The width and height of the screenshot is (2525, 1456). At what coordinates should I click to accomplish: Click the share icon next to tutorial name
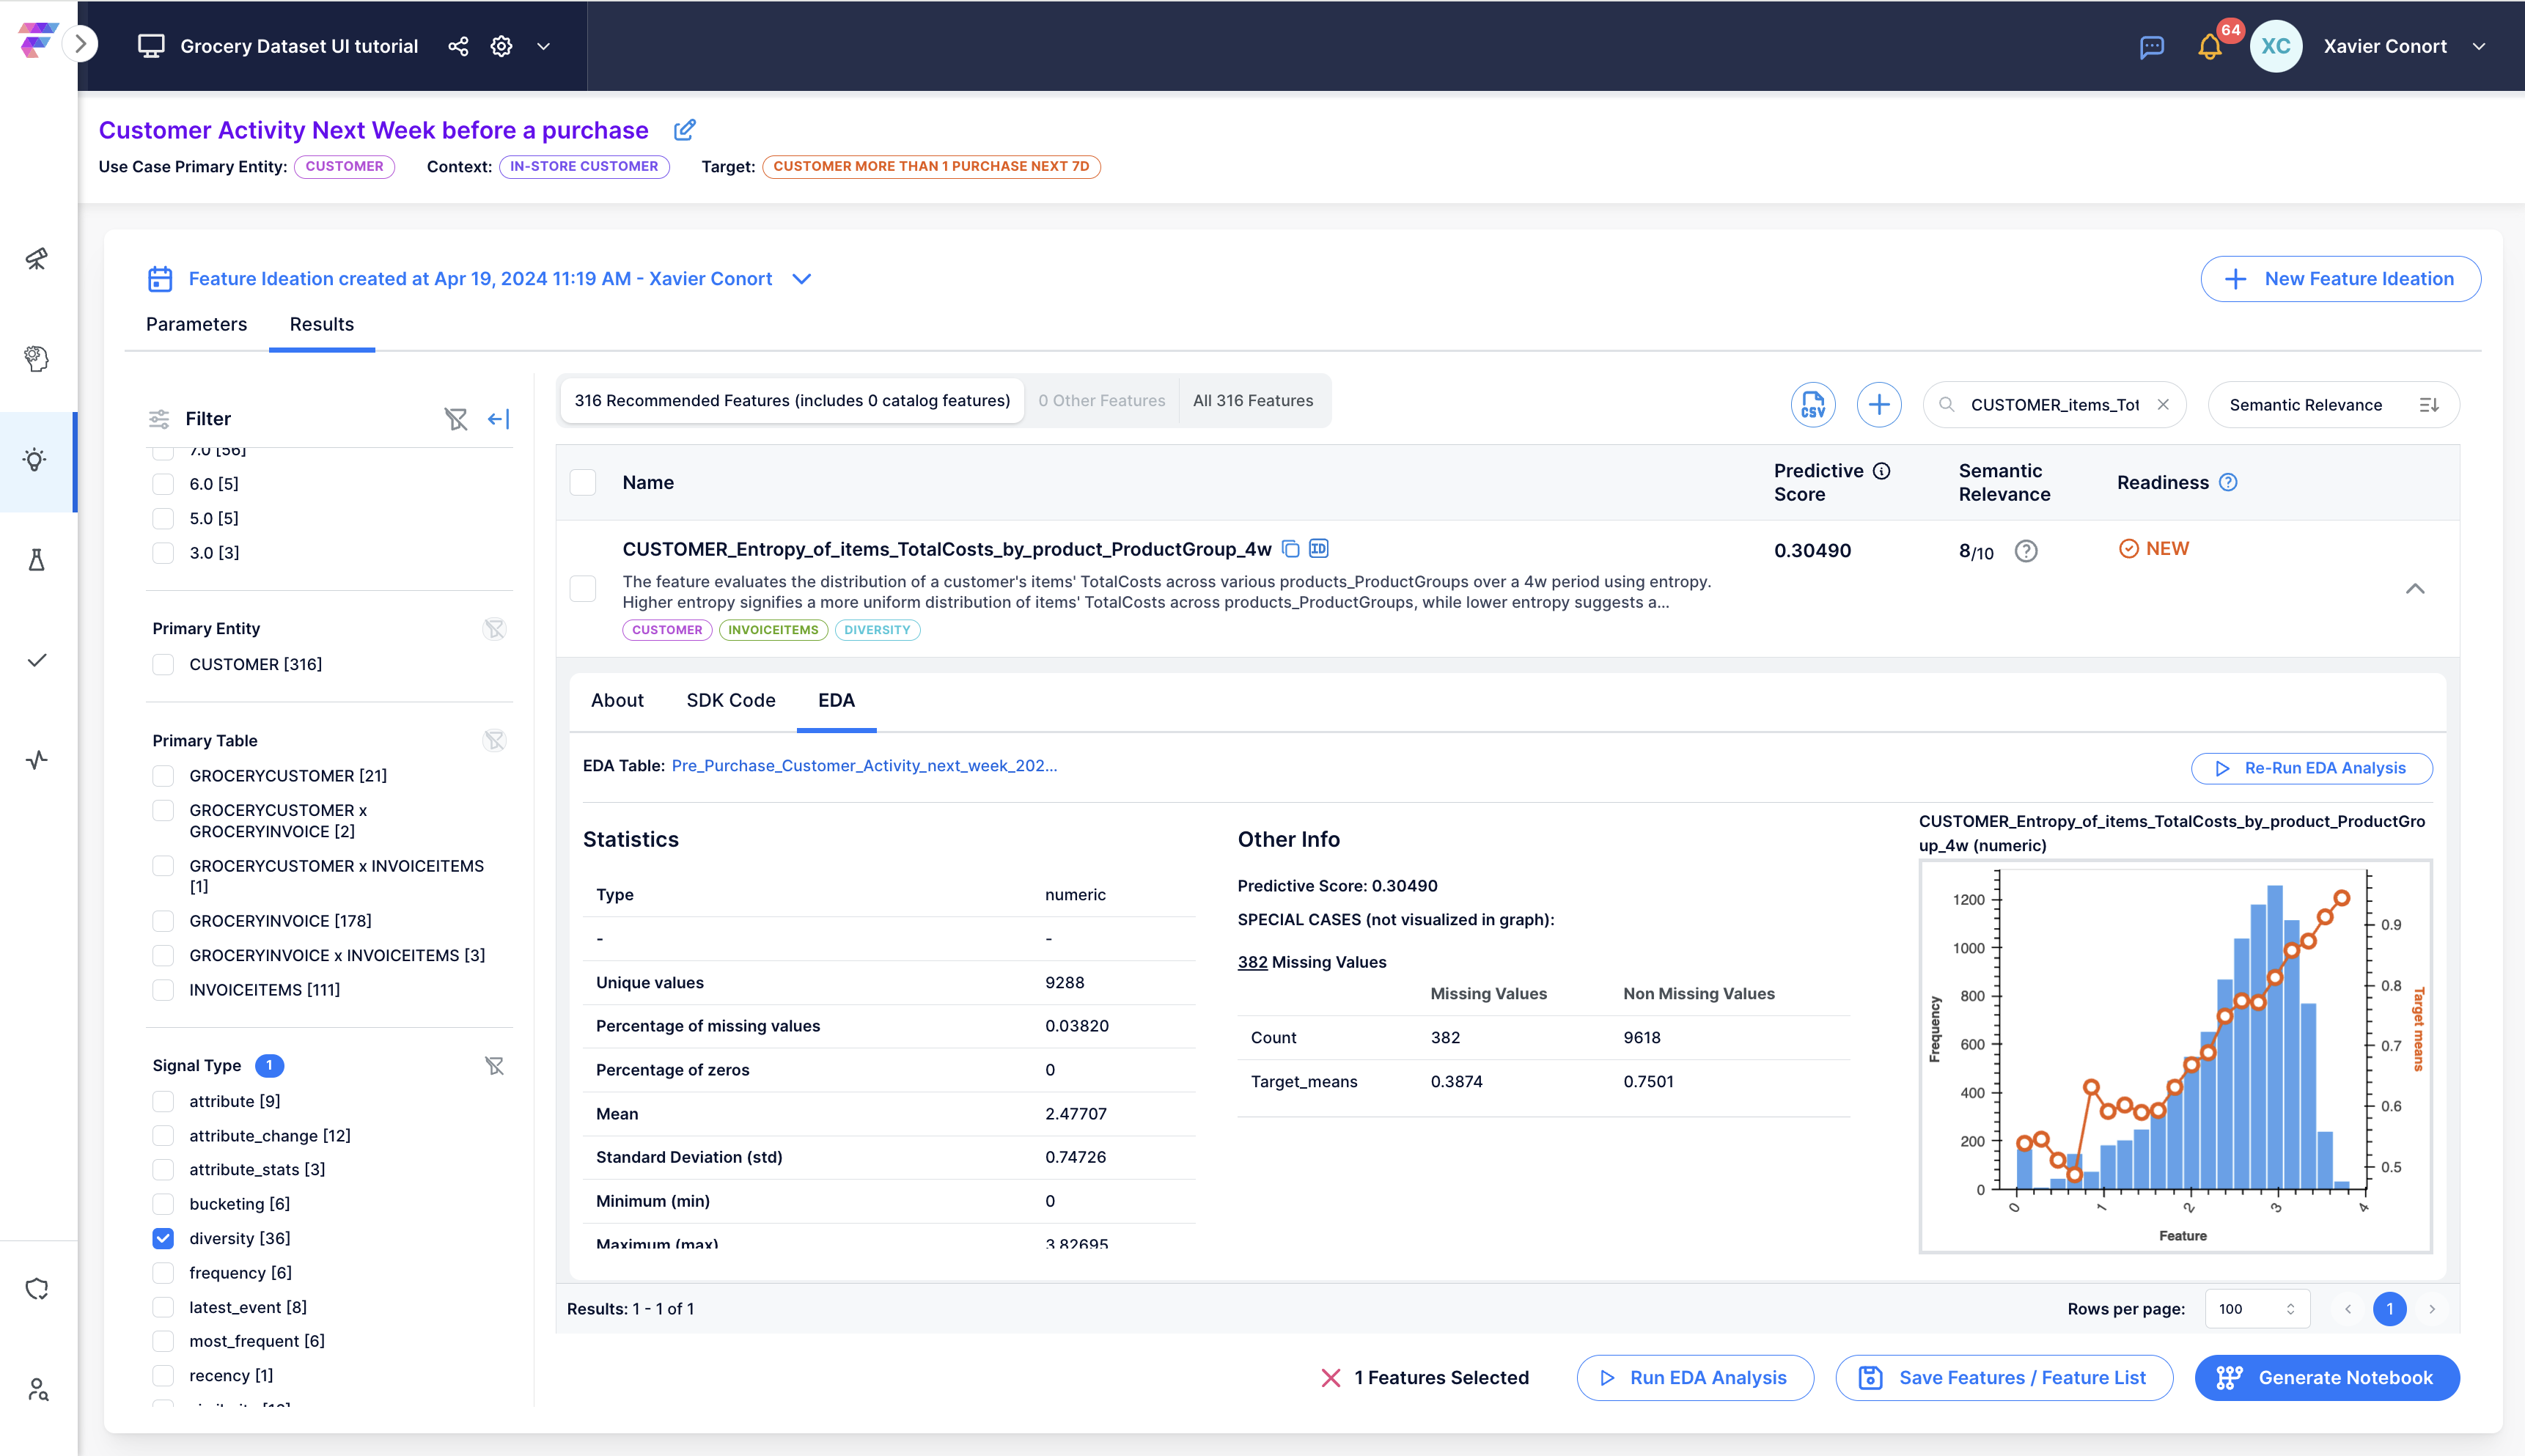[x=458, y=46]
